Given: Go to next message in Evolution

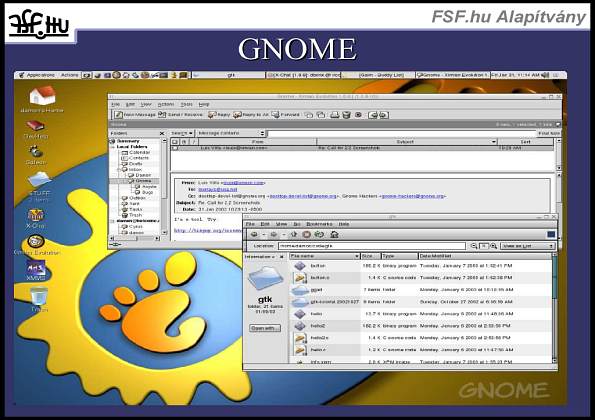Looking at the screenshot, I should point(383,115).
